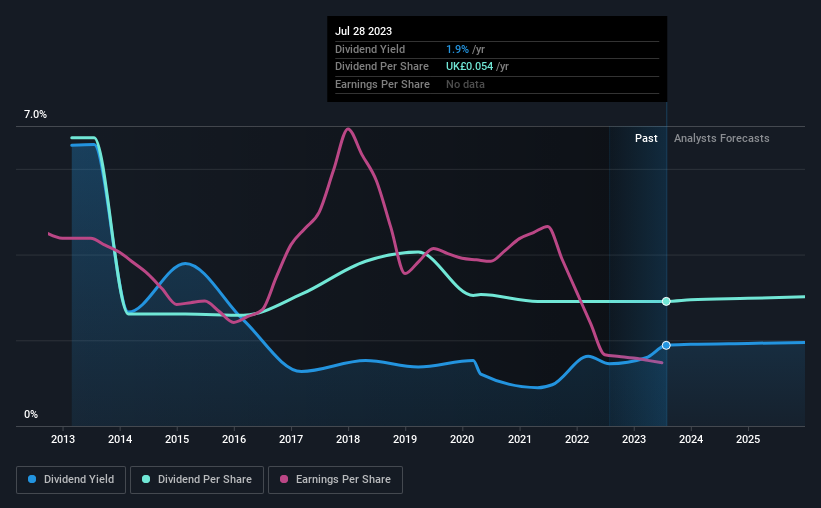The height and width of the screenshot is (508, 821).
Task: Click the Past section label
Action: (646, 138)
